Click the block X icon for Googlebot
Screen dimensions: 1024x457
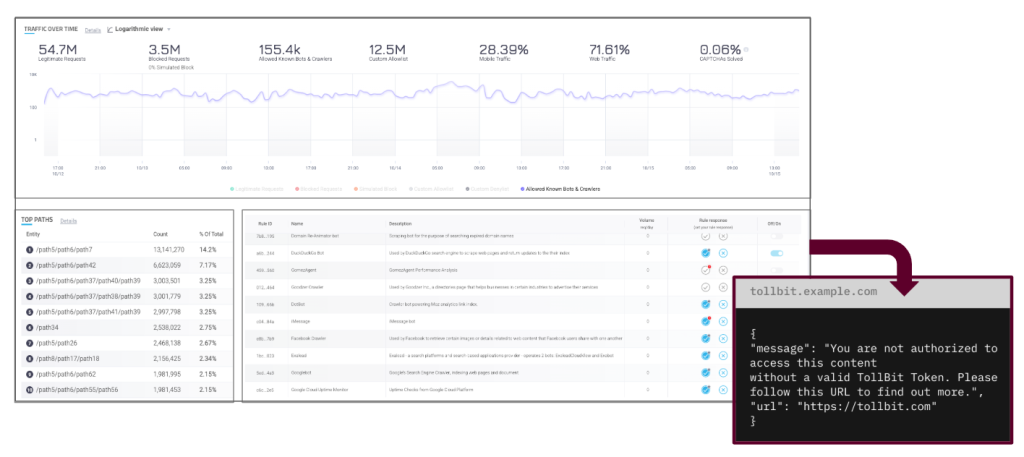point(723,370)
